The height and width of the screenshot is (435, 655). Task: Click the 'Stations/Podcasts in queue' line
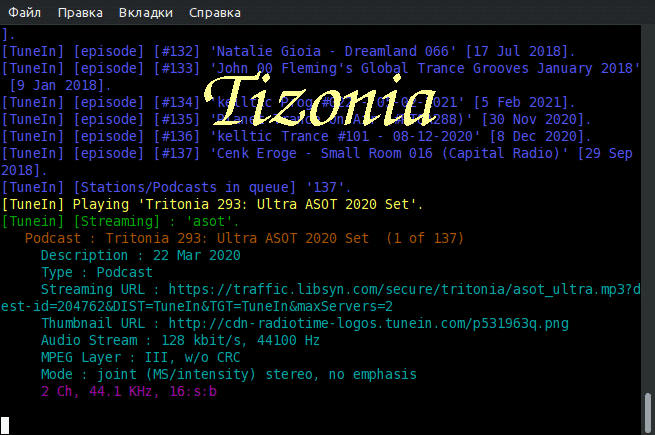click(176, 187)
